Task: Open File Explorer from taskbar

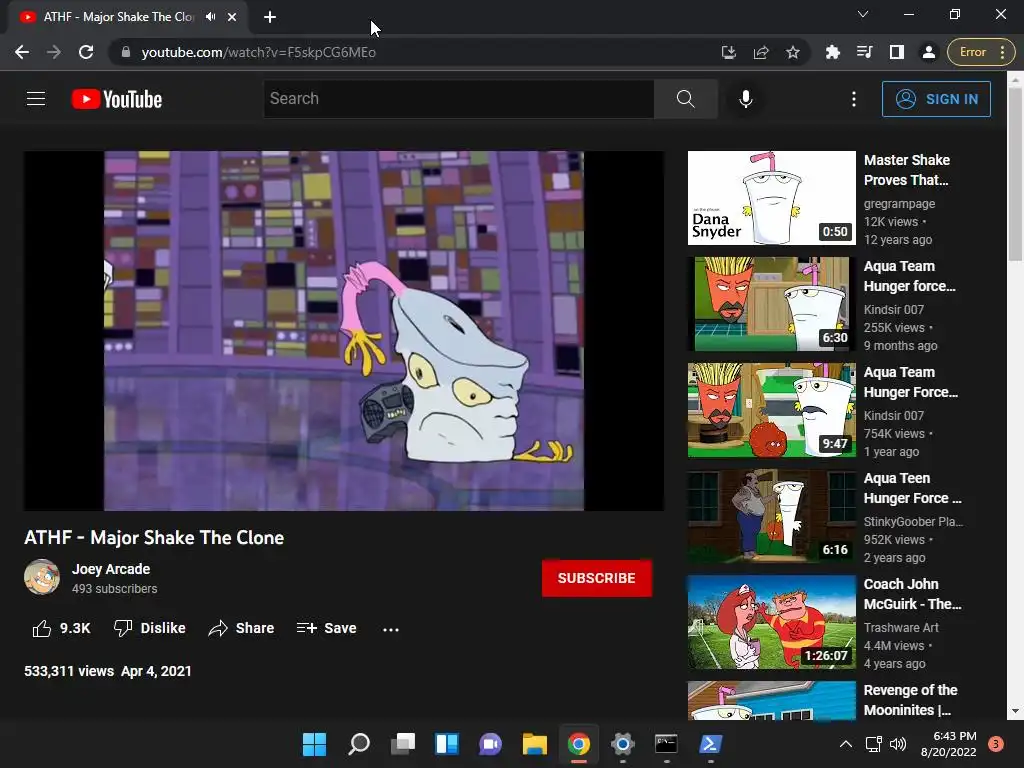Action: (x=534, y=744)
